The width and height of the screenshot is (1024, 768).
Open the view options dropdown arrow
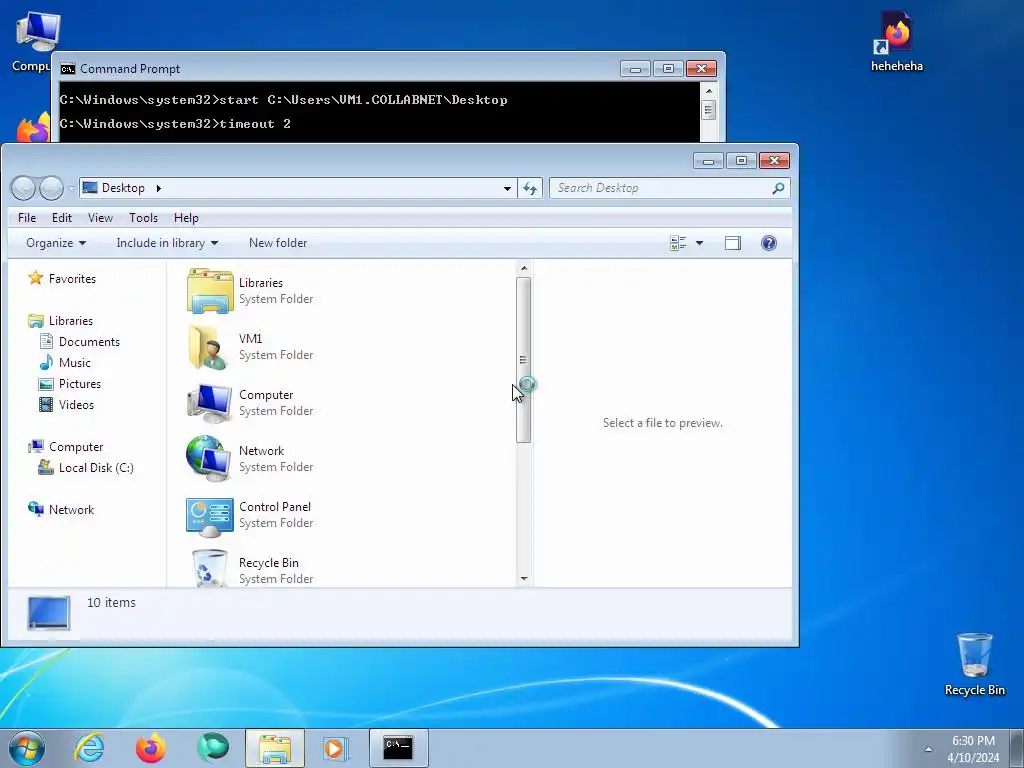[699, 243]
